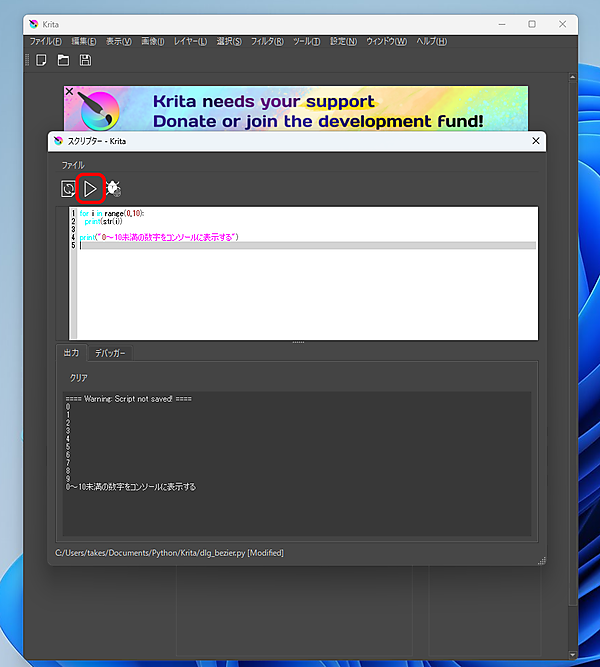Open the ファイル menu in Scripter
The width and height of the screenshot is (600, 667).
click(x=73, y=164)
